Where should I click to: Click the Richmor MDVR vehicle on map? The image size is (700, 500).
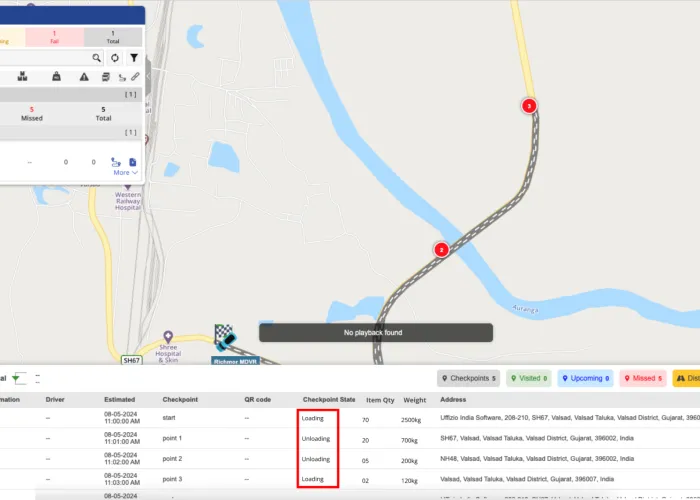[226, 340]
